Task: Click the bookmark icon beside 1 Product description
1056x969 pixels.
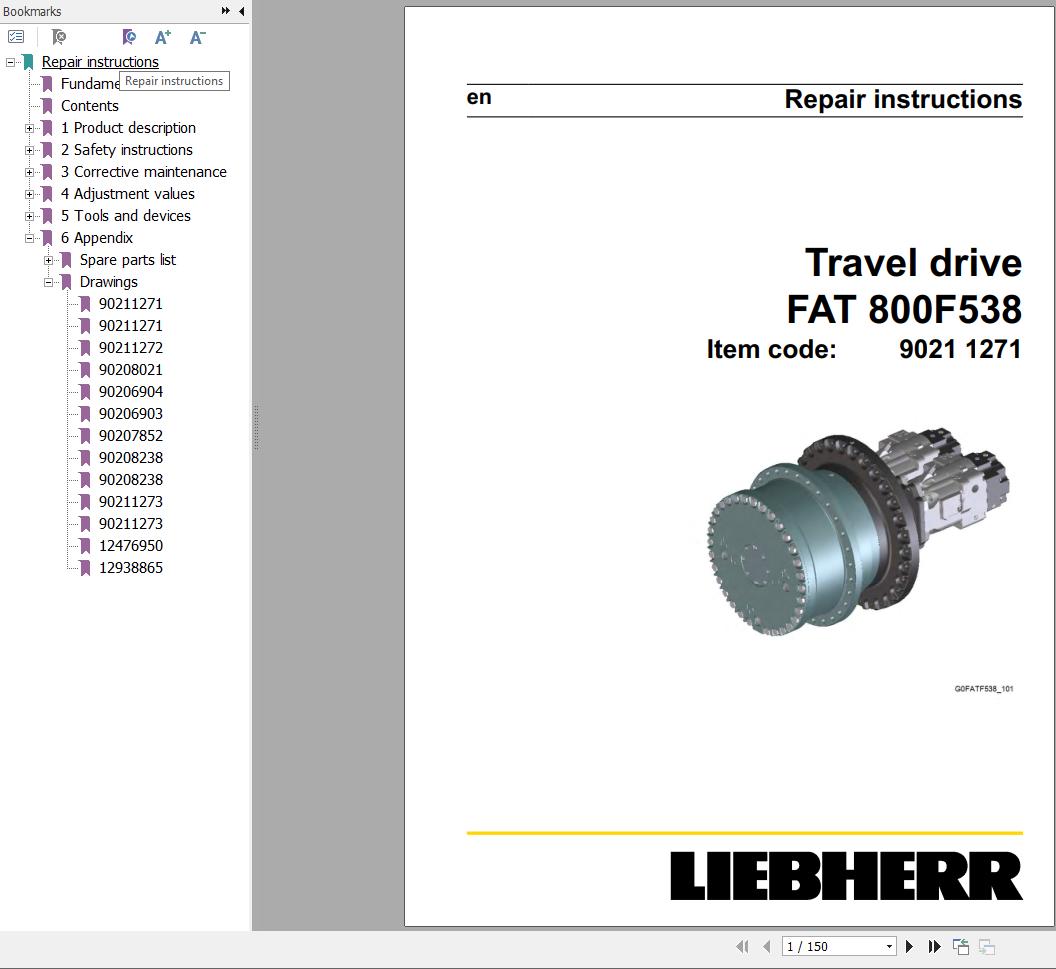Action: pyautogui.click(x=47, y=128)
